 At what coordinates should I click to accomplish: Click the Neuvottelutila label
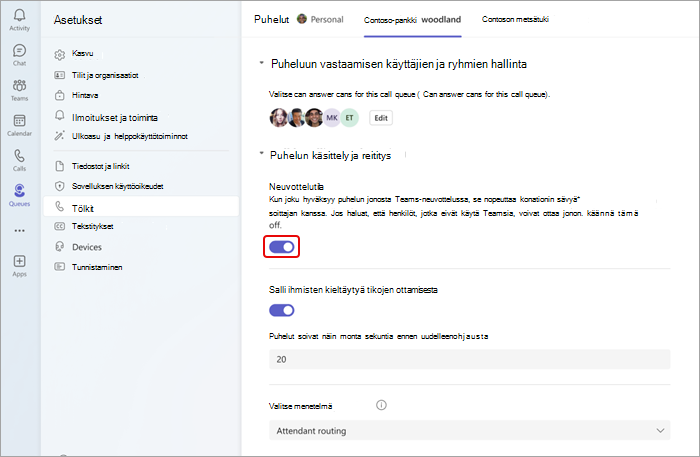click(296, 187)
